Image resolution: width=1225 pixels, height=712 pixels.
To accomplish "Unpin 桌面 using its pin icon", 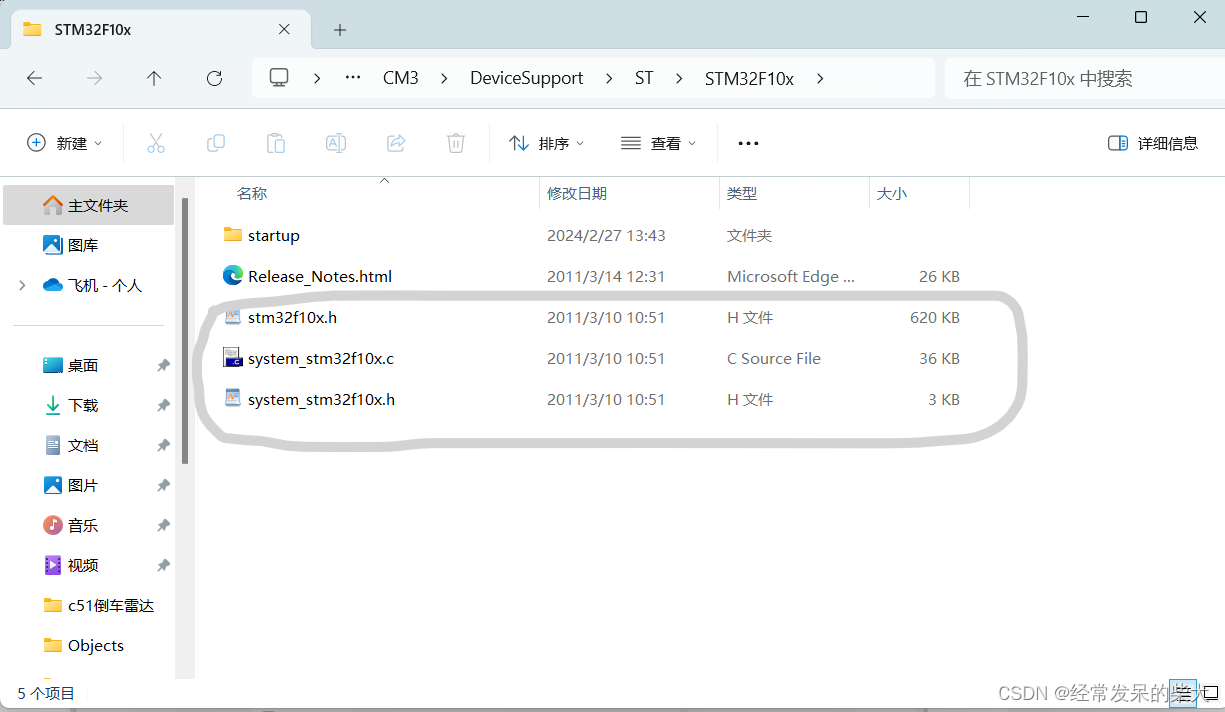I will point(163,366).
